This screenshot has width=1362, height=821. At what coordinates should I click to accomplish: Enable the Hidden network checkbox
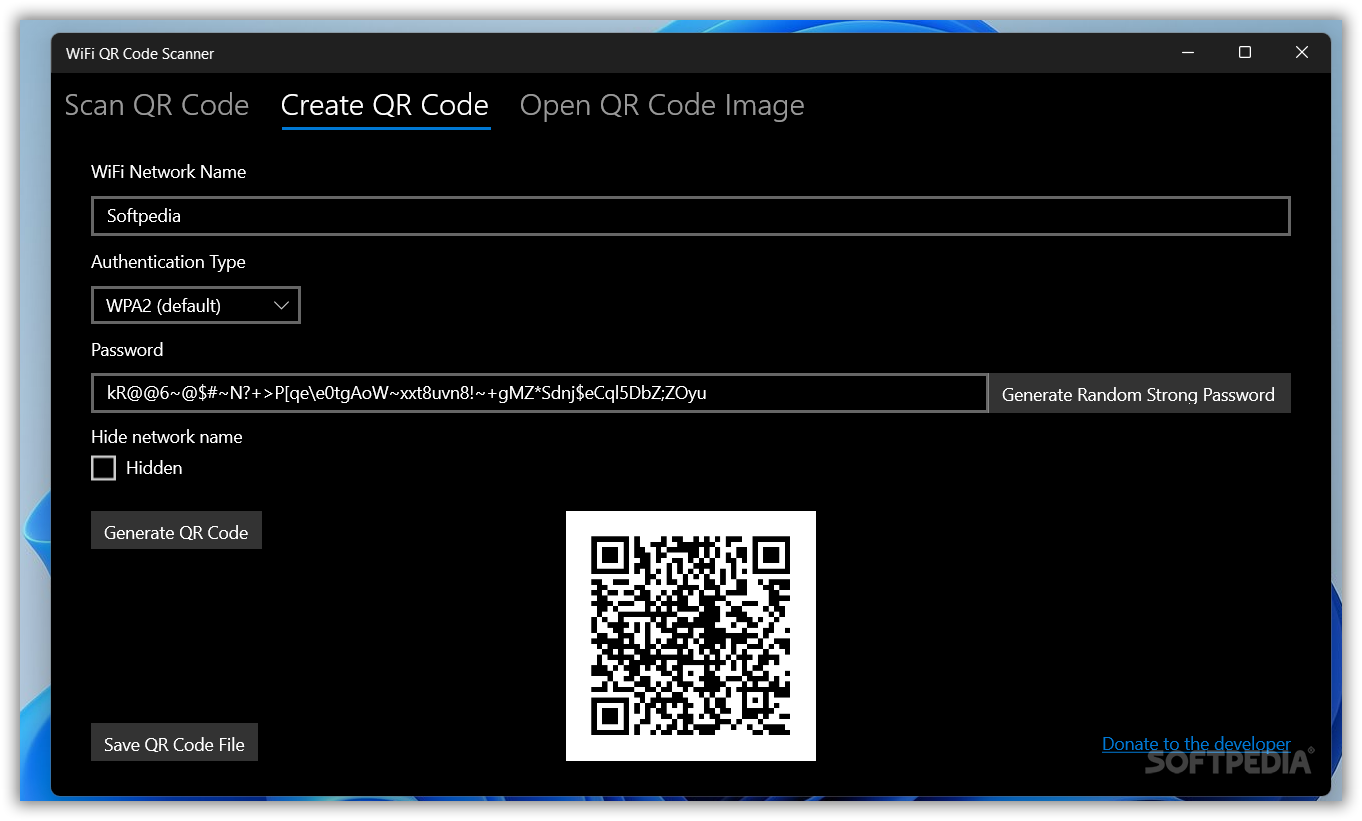click(104, 468)
